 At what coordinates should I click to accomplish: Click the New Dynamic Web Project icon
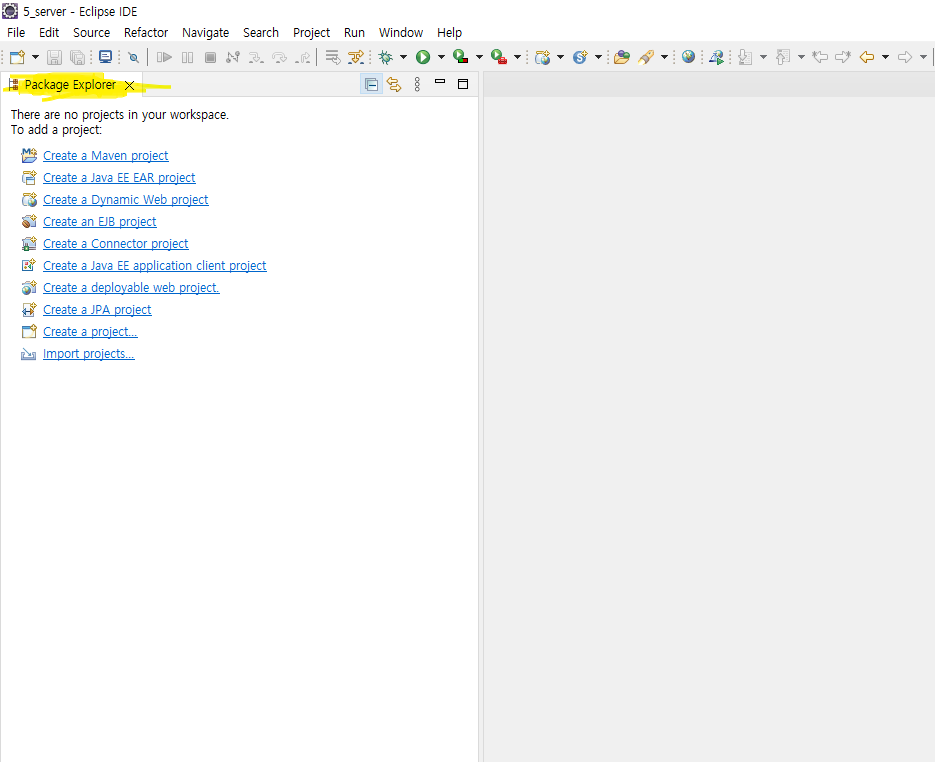(x=542, y=57)
